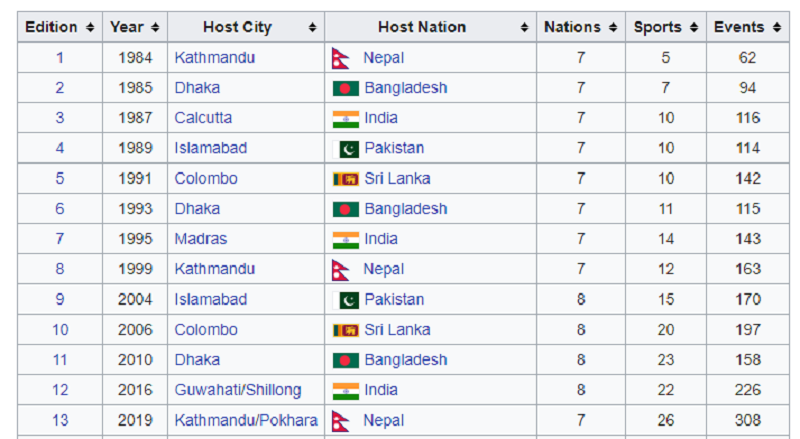Open the Kathmandu/Pokhara host city link

(246, 420)
